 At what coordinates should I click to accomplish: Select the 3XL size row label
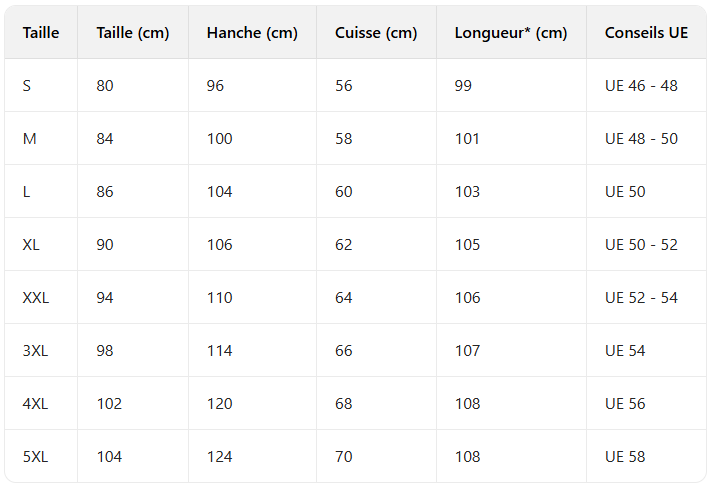(35, 351)
